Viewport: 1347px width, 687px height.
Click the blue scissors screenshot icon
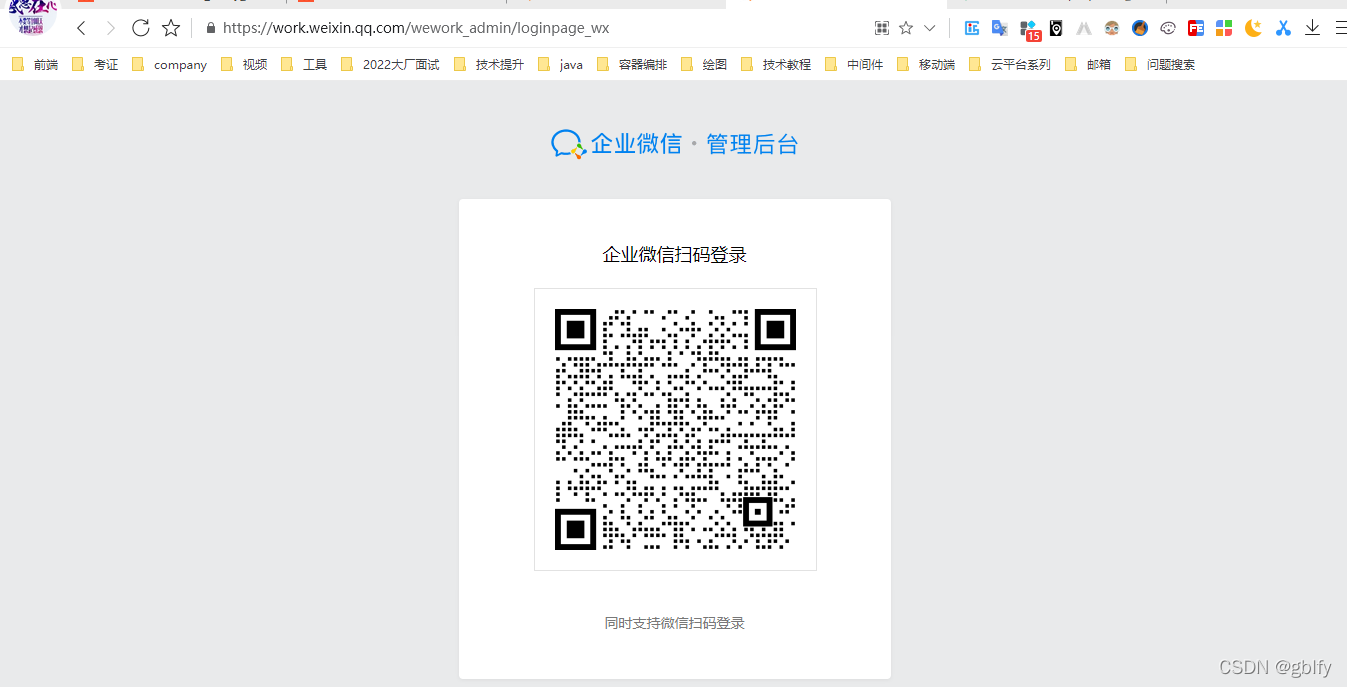(x=1283, y=28)
